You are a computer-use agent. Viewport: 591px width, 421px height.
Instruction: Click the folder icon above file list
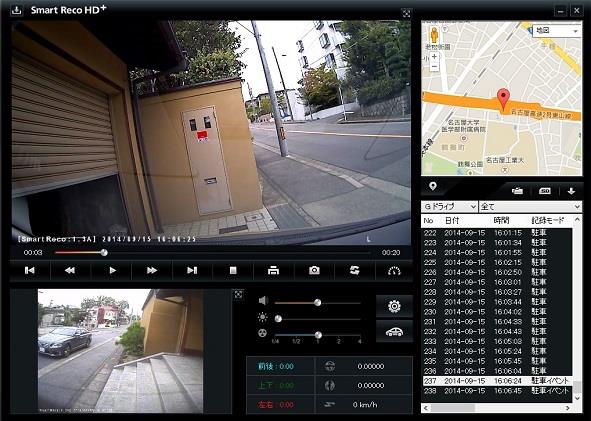point(517,191)
